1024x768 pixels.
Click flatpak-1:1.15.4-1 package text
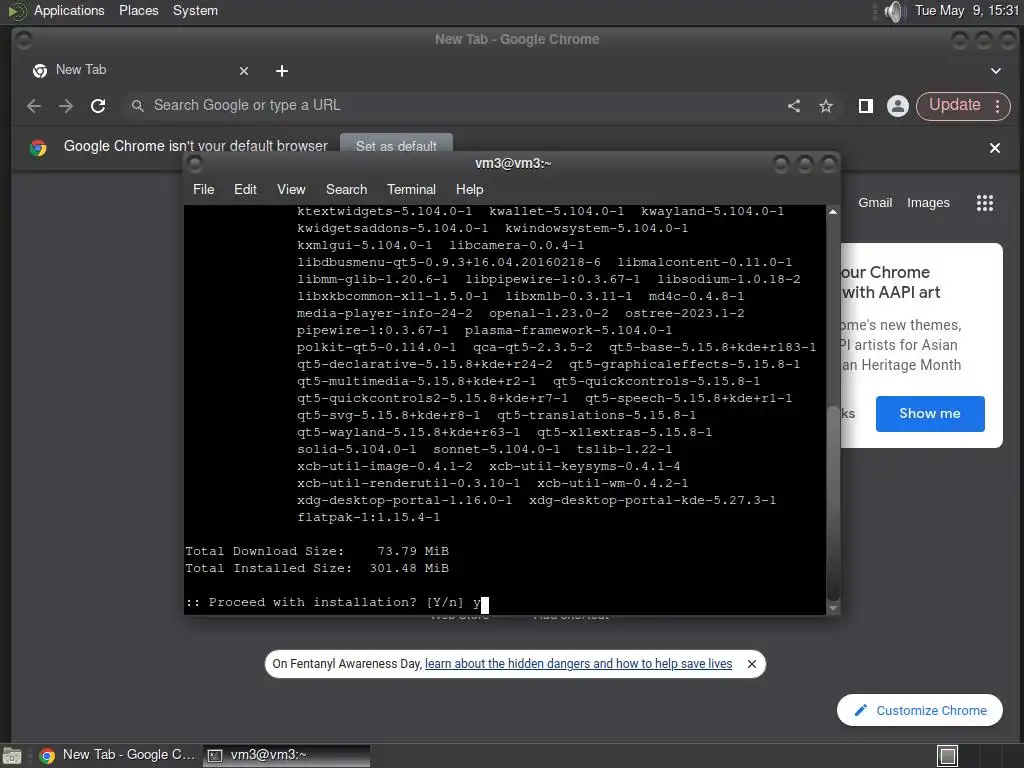pos(368,517)
